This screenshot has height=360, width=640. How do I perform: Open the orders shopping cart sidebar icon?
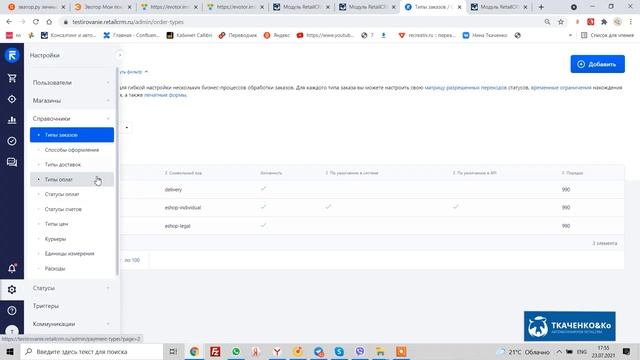pos(12,78)
